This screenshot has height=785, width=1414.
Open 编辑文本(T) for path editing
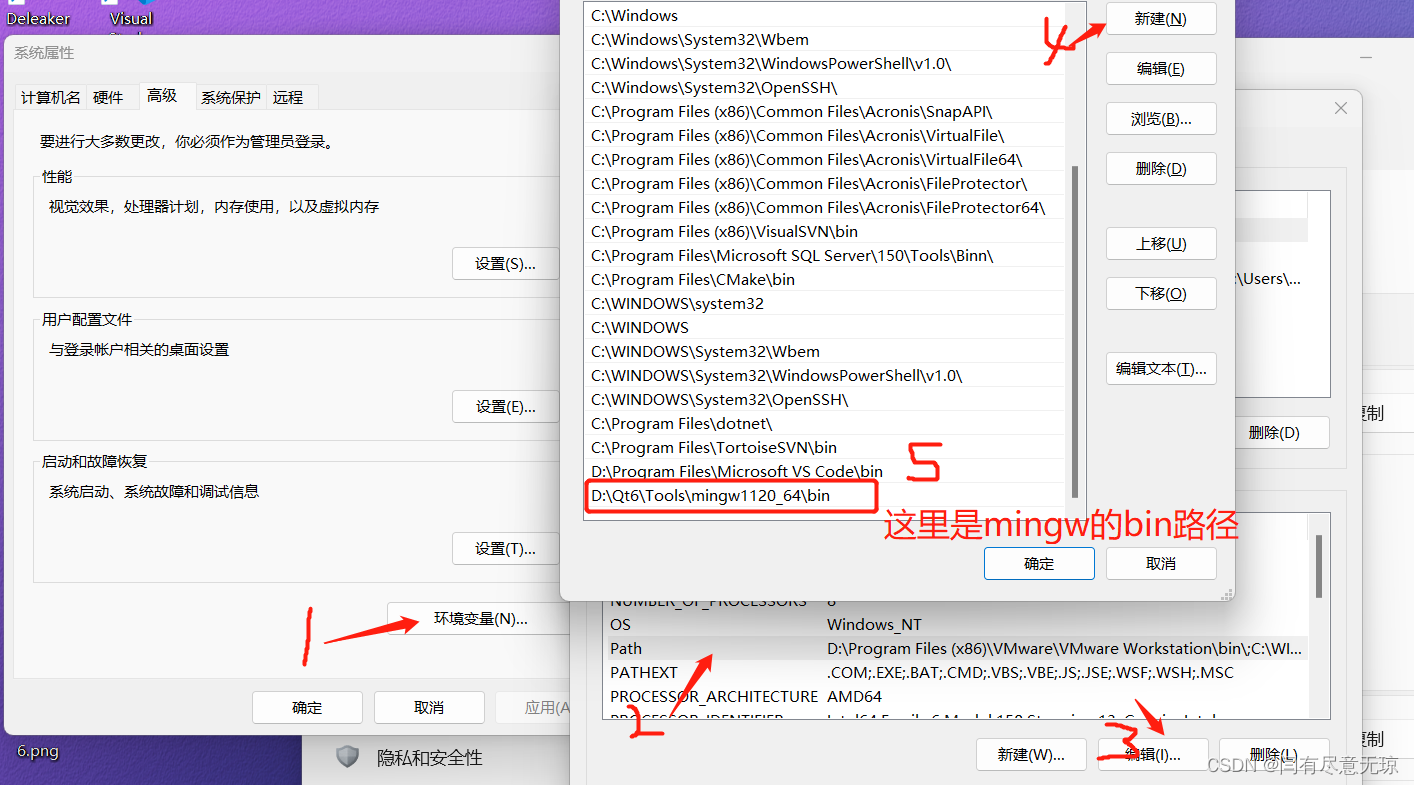tap(1161, 368)
